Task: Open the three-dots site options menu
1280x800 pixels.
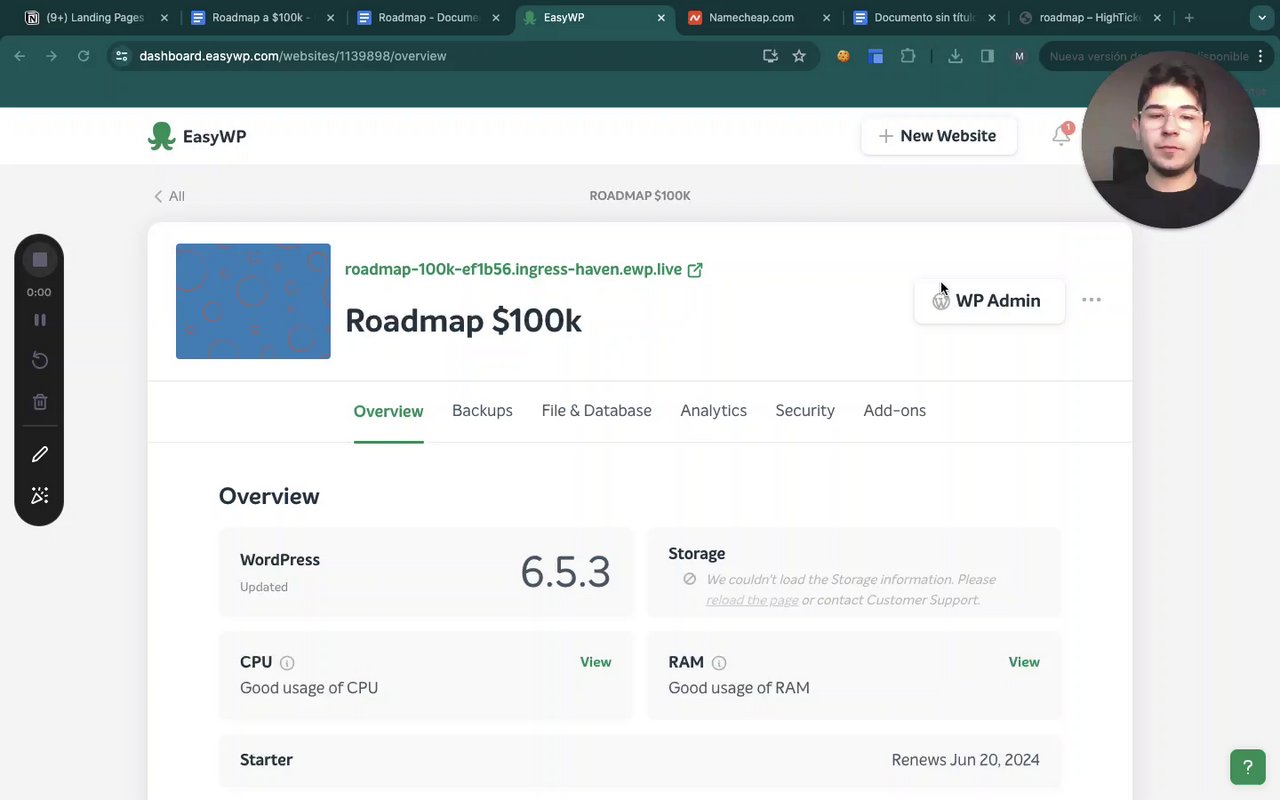Action: coord(1091,300)
